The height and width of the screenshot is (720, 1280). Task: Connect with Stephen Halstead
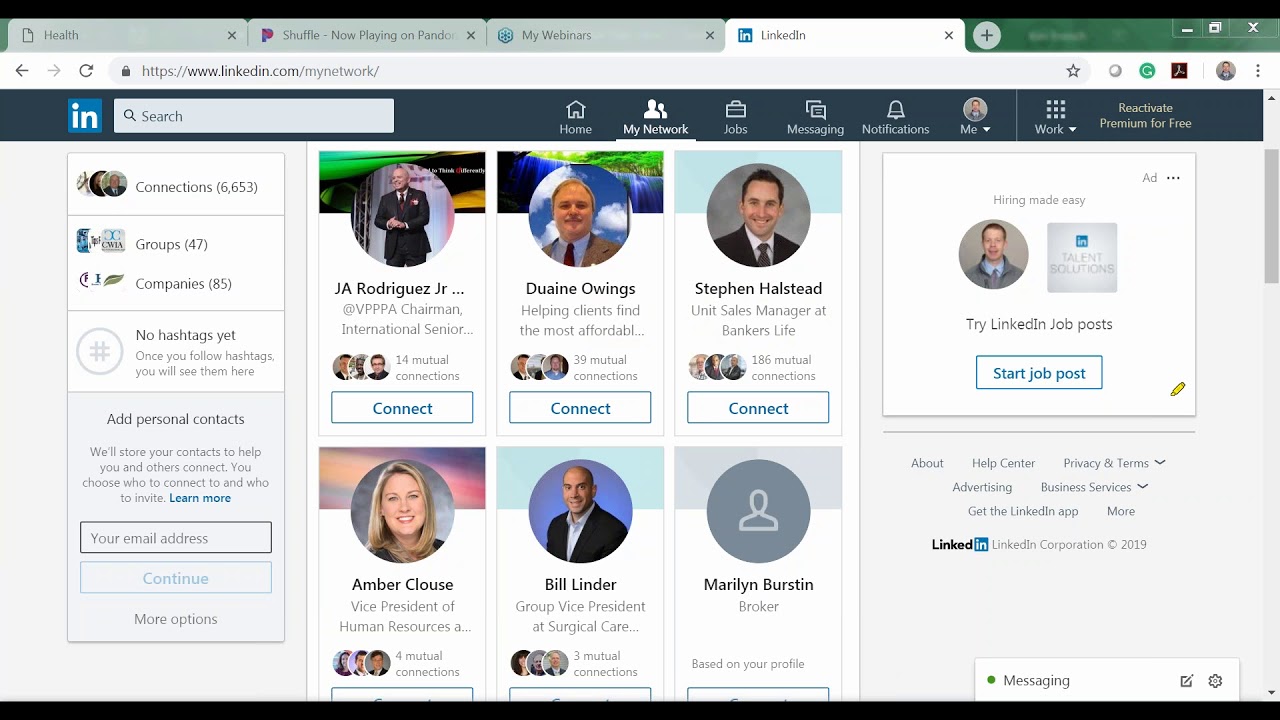click(758, 408)
